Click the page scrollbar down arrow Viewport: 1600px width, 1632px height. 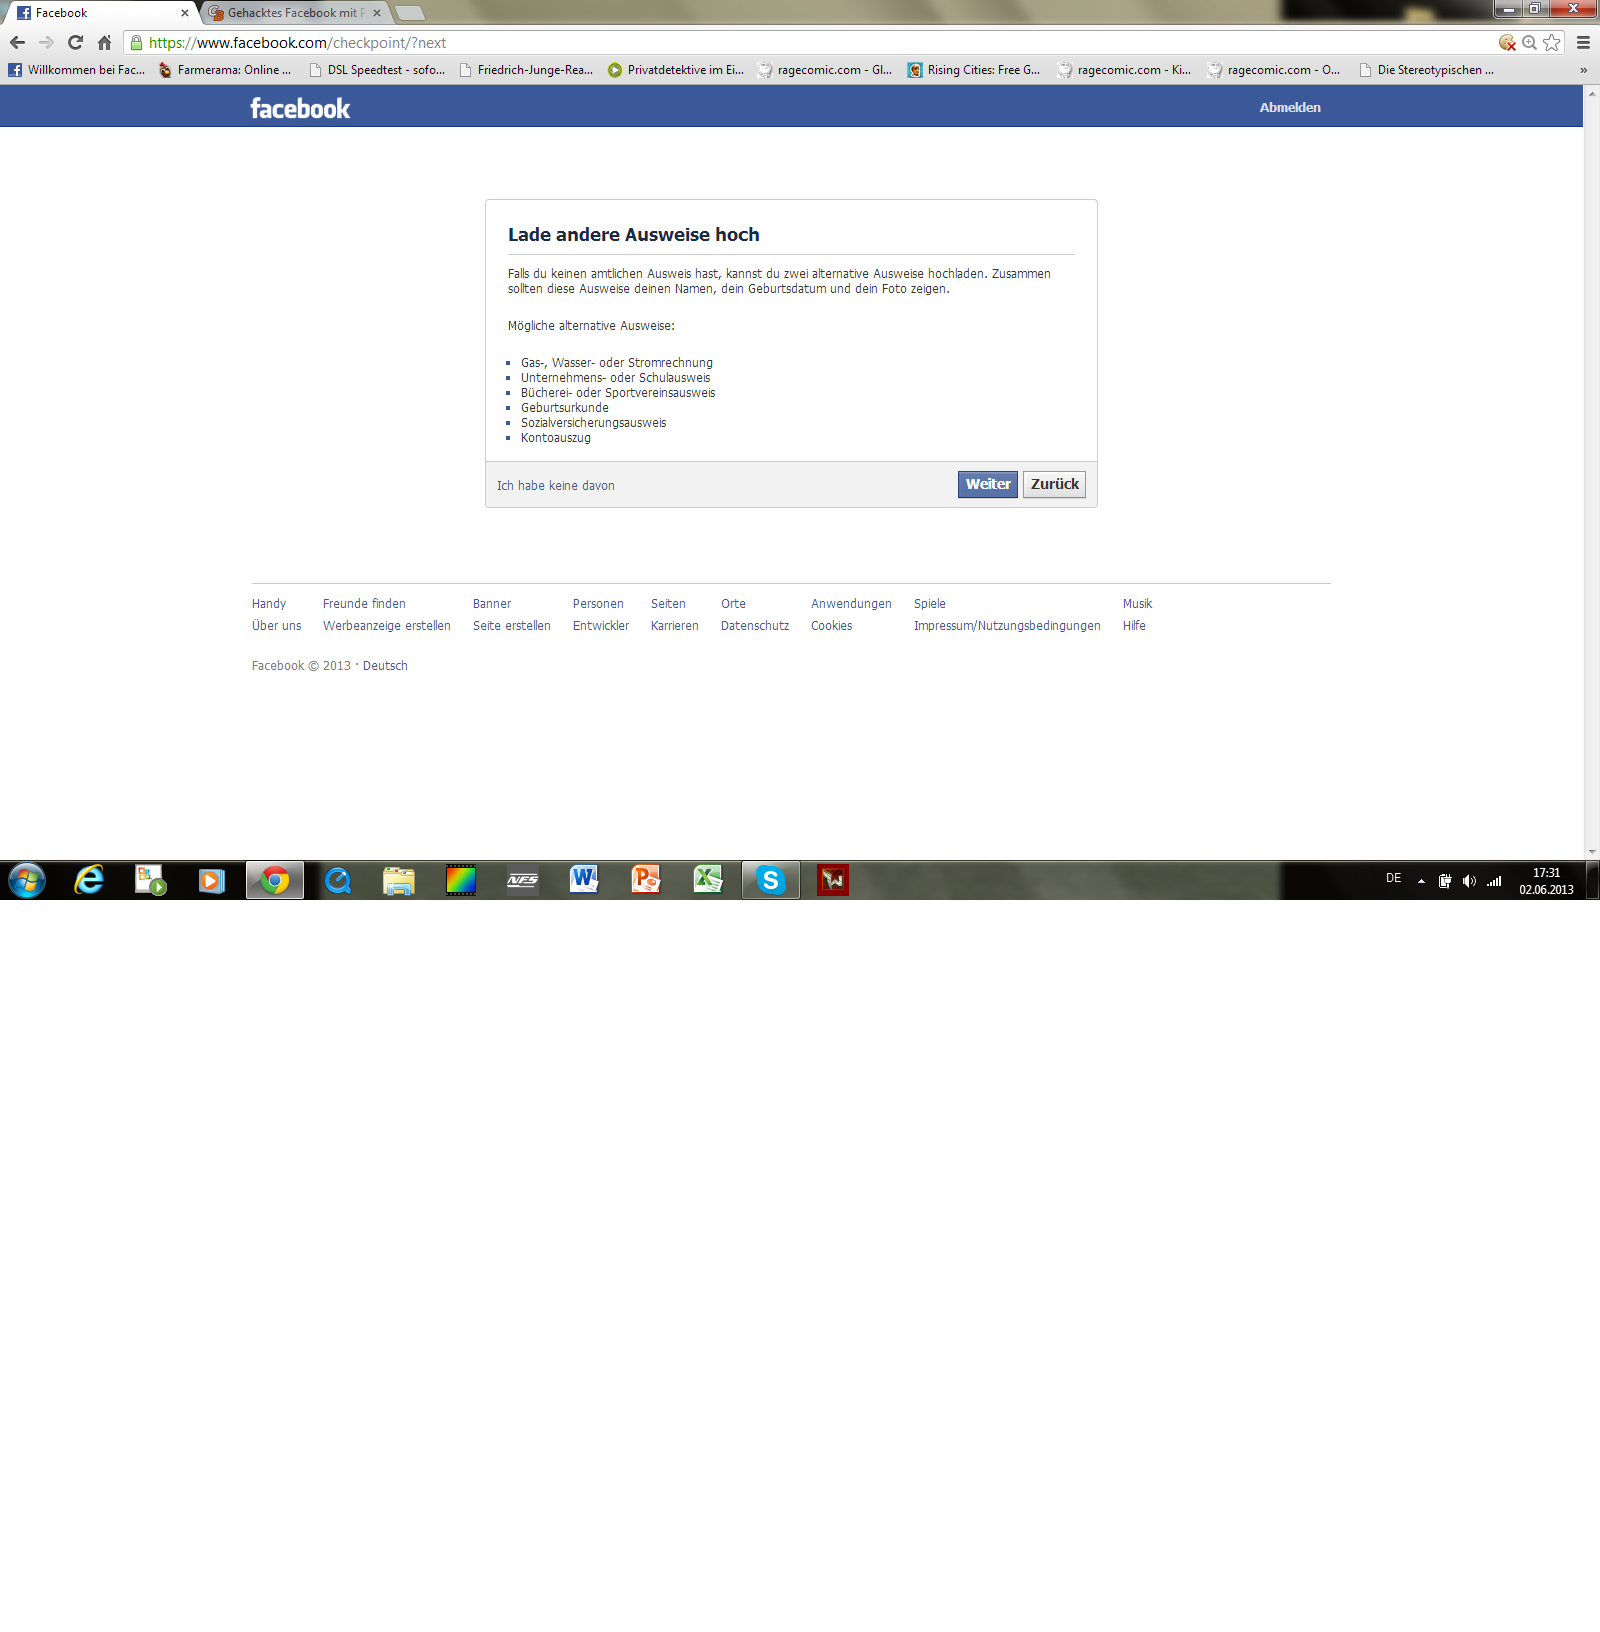point(1592,852)
